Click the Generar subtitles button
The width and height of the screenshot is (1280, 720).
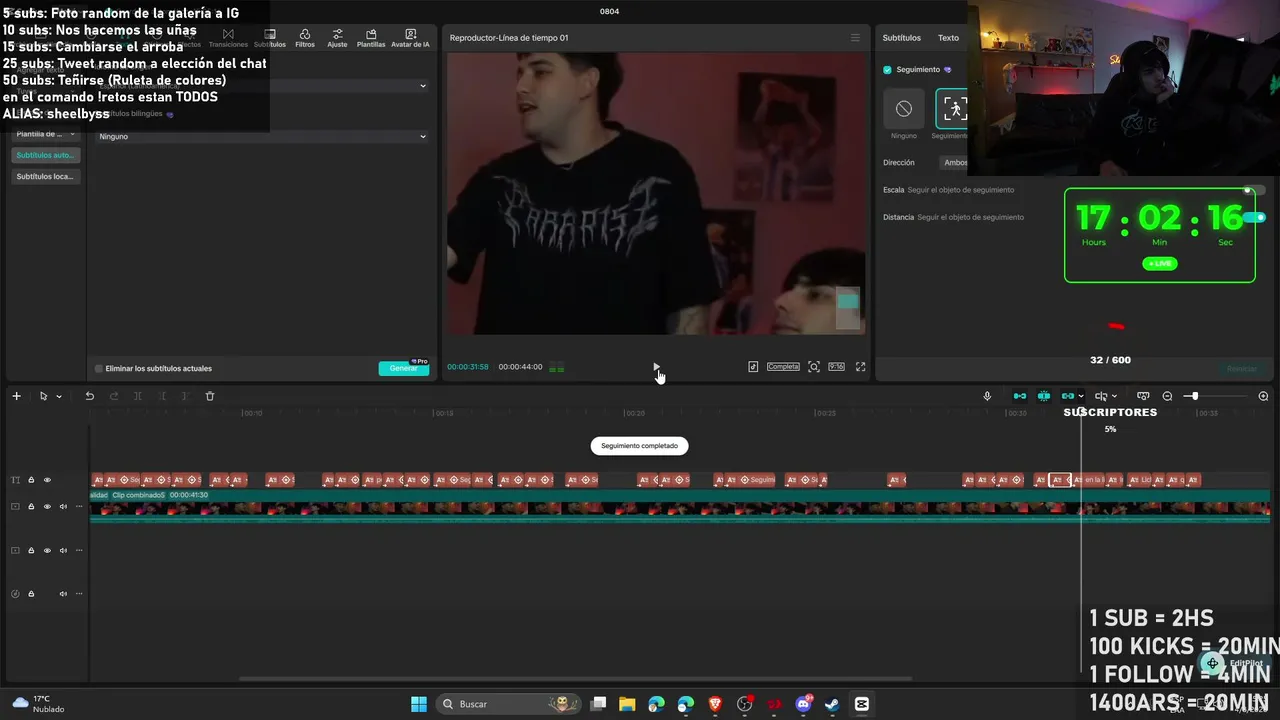[x=404, y=368]
